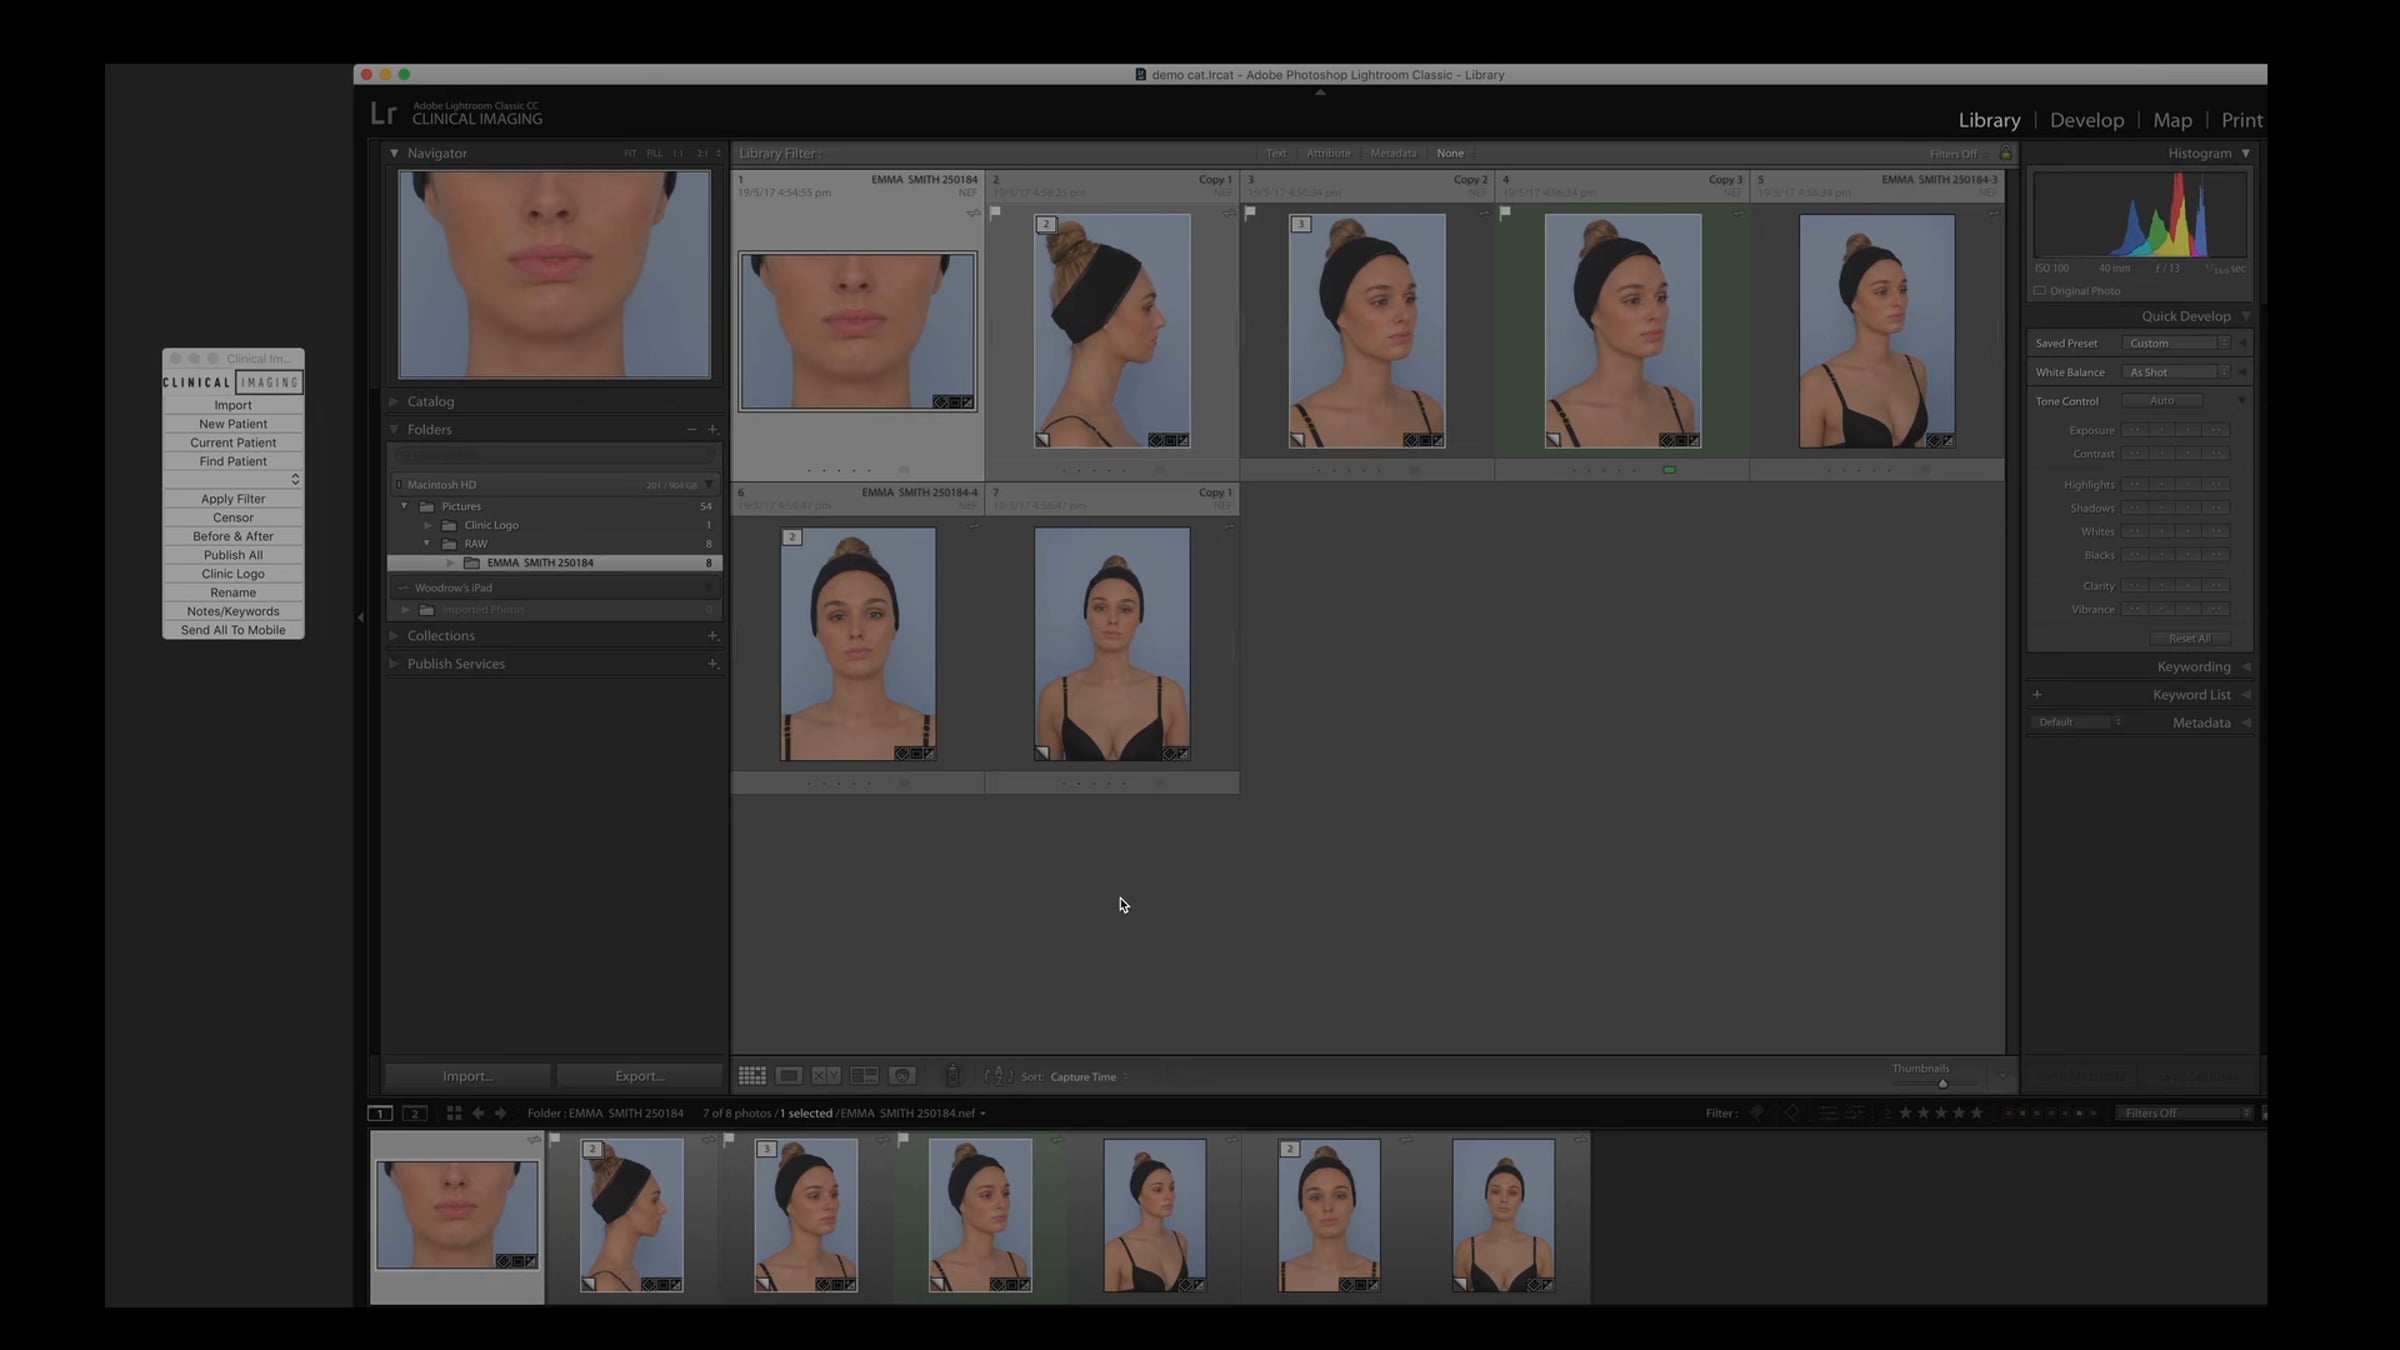The width and height of the screenshot is (2400, 1350).
Task: Select the Text library filter
Action: (x=1276, y=153)
